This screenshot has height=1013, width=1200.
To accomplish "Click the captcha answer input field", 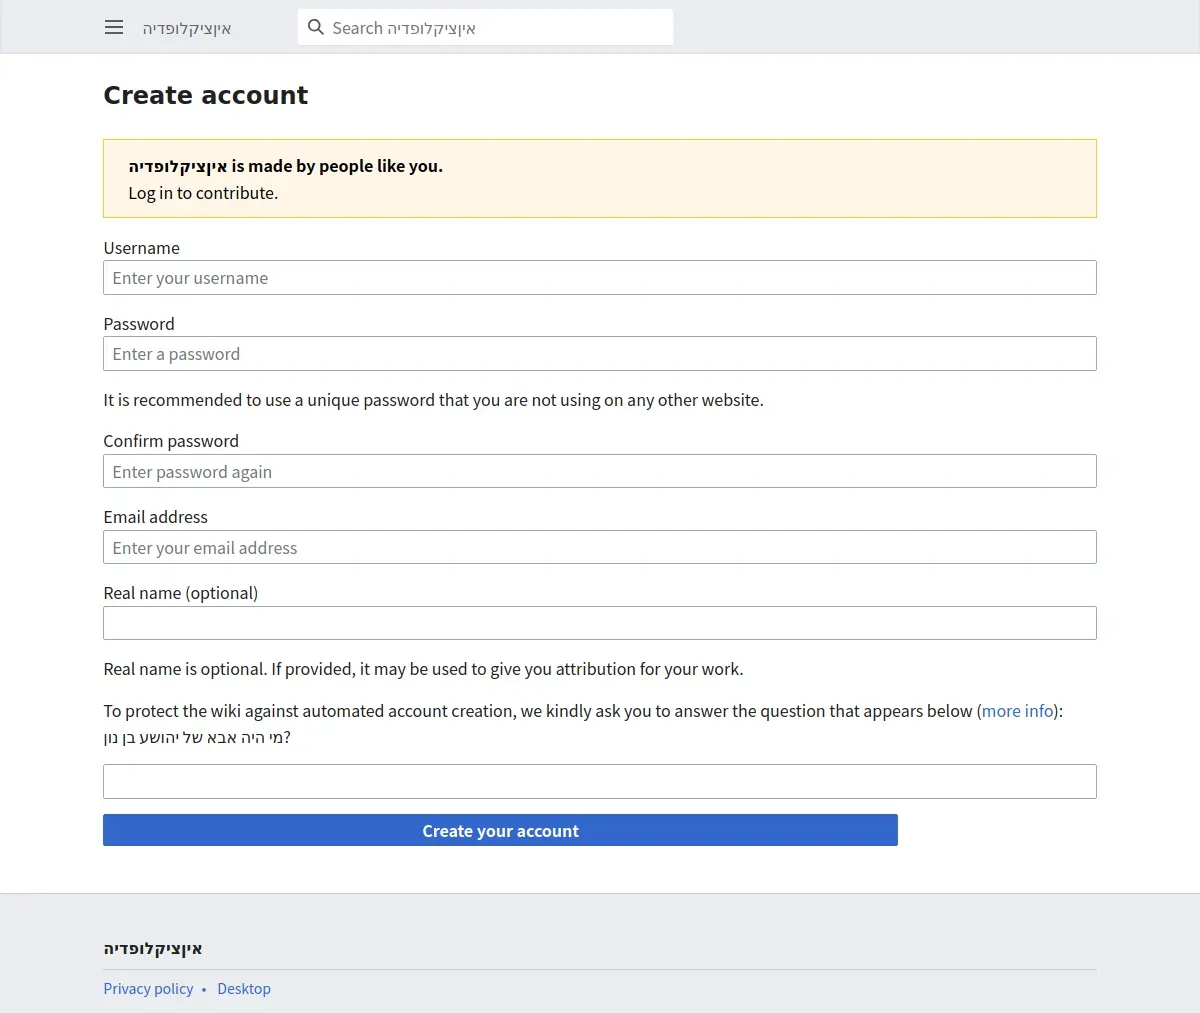I will click(x=599, y=782).
